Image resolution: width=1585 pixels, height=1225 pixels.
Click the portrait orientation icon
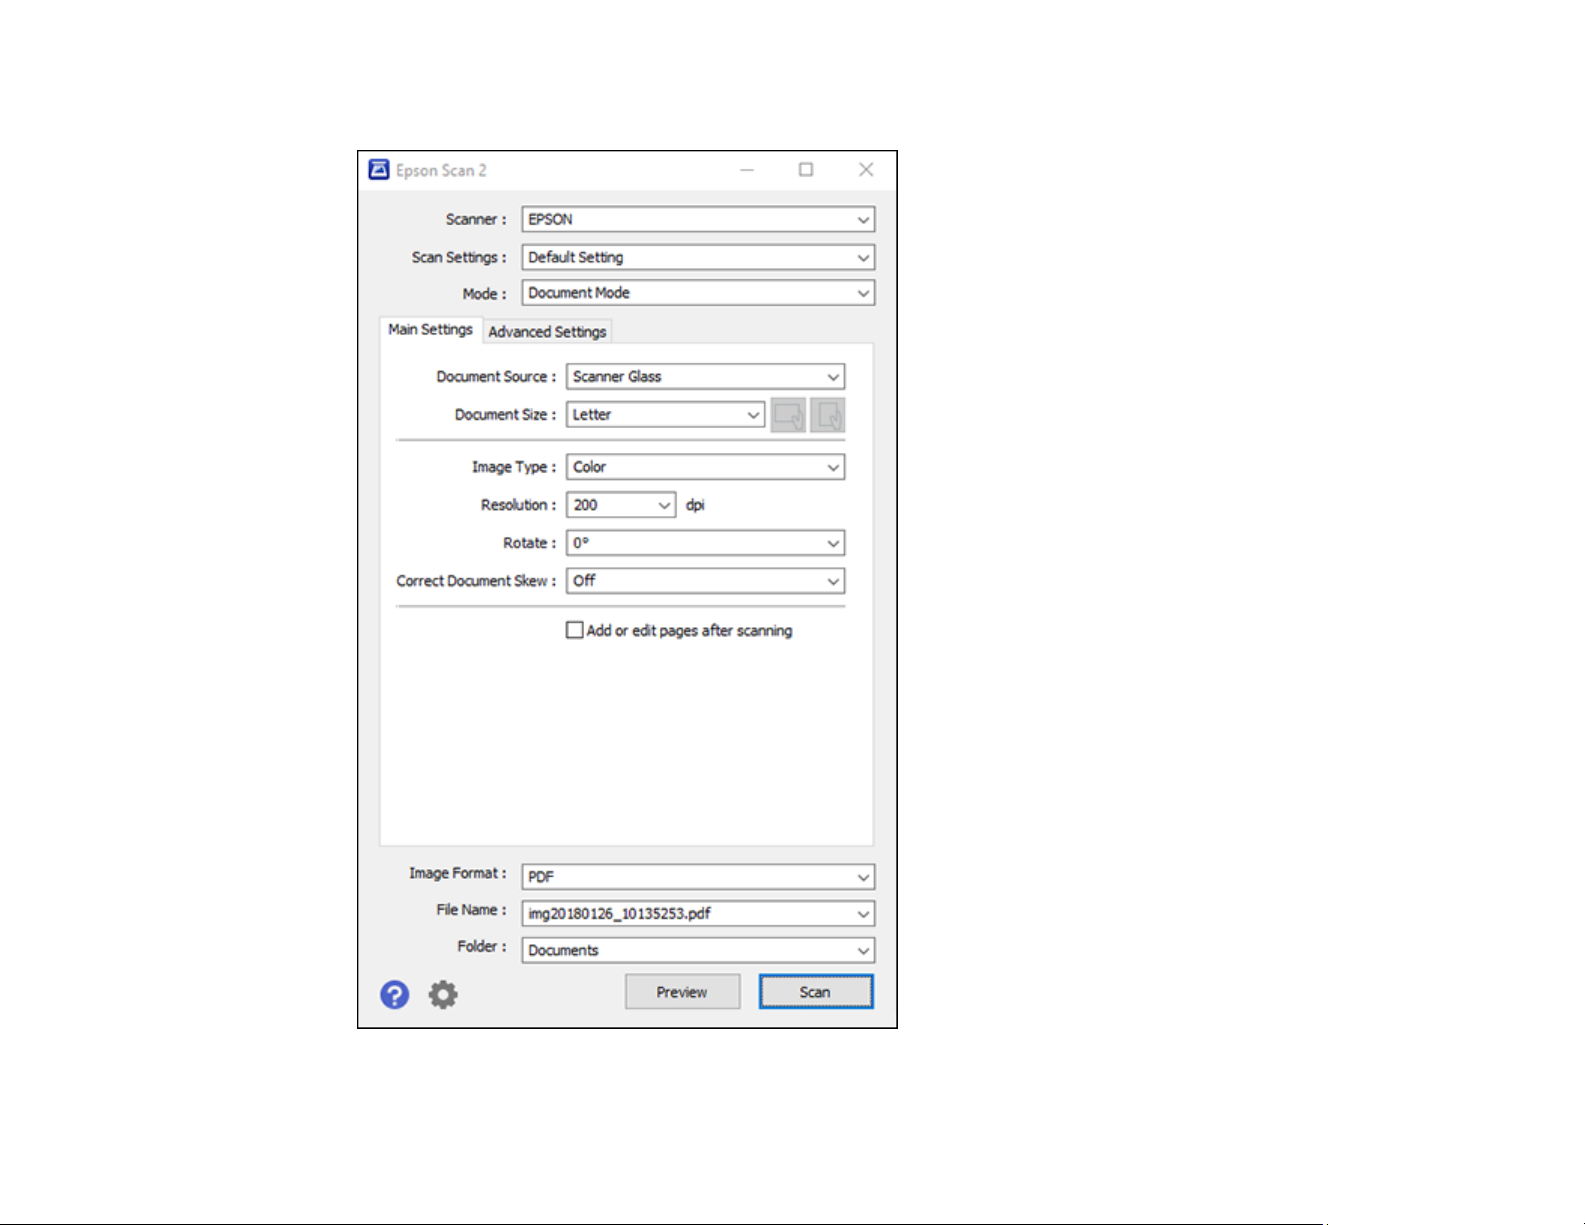(x=828, y=415)
